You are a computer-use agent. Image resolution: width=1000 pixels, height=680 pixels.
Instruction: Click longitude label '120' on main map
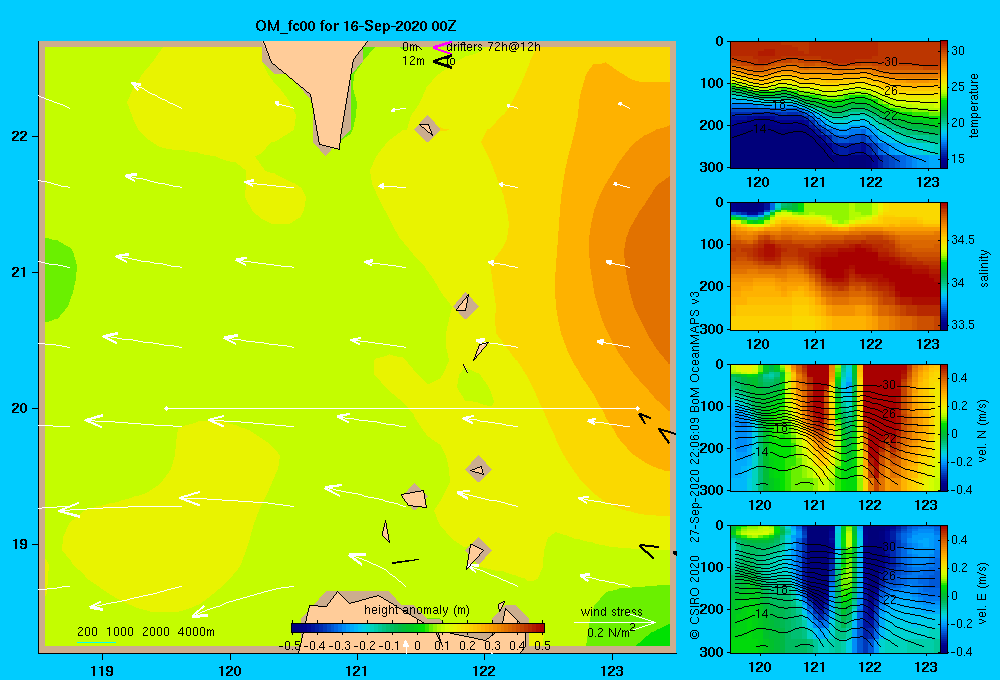230,670
